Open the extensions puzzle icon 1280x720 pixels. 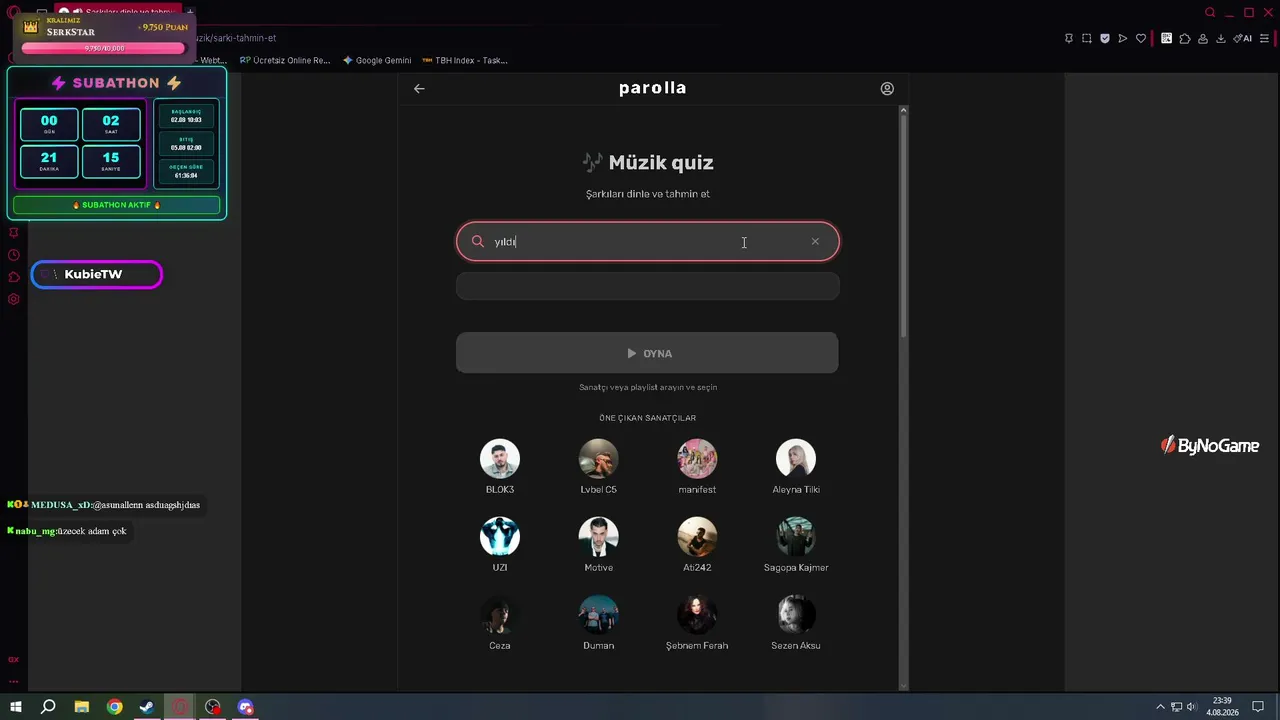pyautogui.click(x=1185, y=38)
